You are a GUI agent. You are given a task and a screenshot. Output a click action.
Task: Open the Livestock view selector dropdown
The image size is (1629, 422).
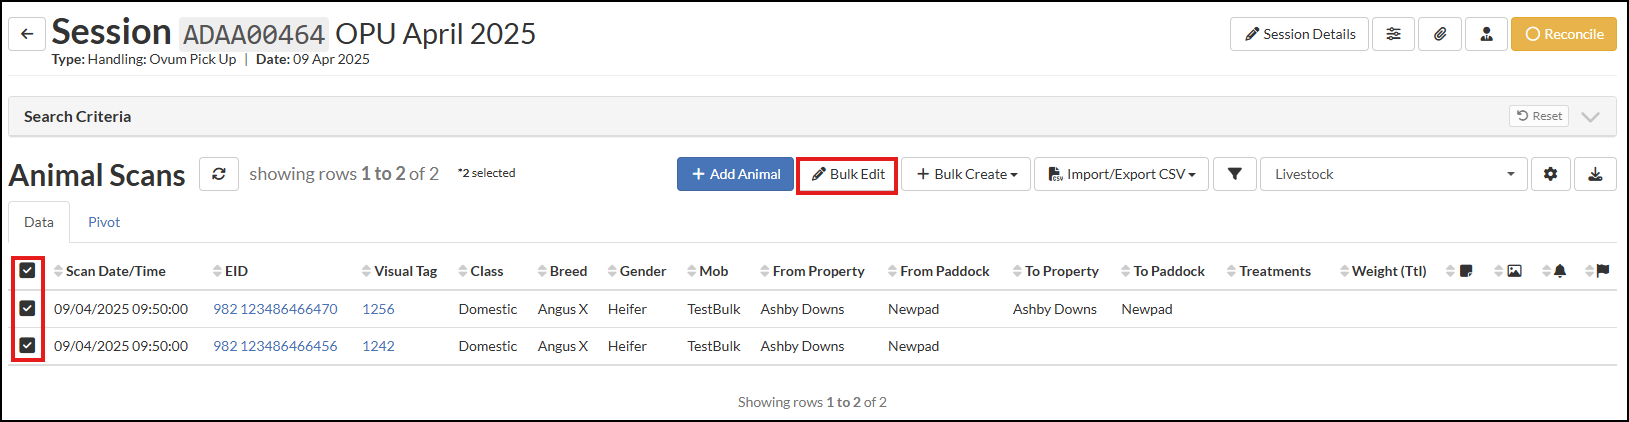[x=1393, y=174]
